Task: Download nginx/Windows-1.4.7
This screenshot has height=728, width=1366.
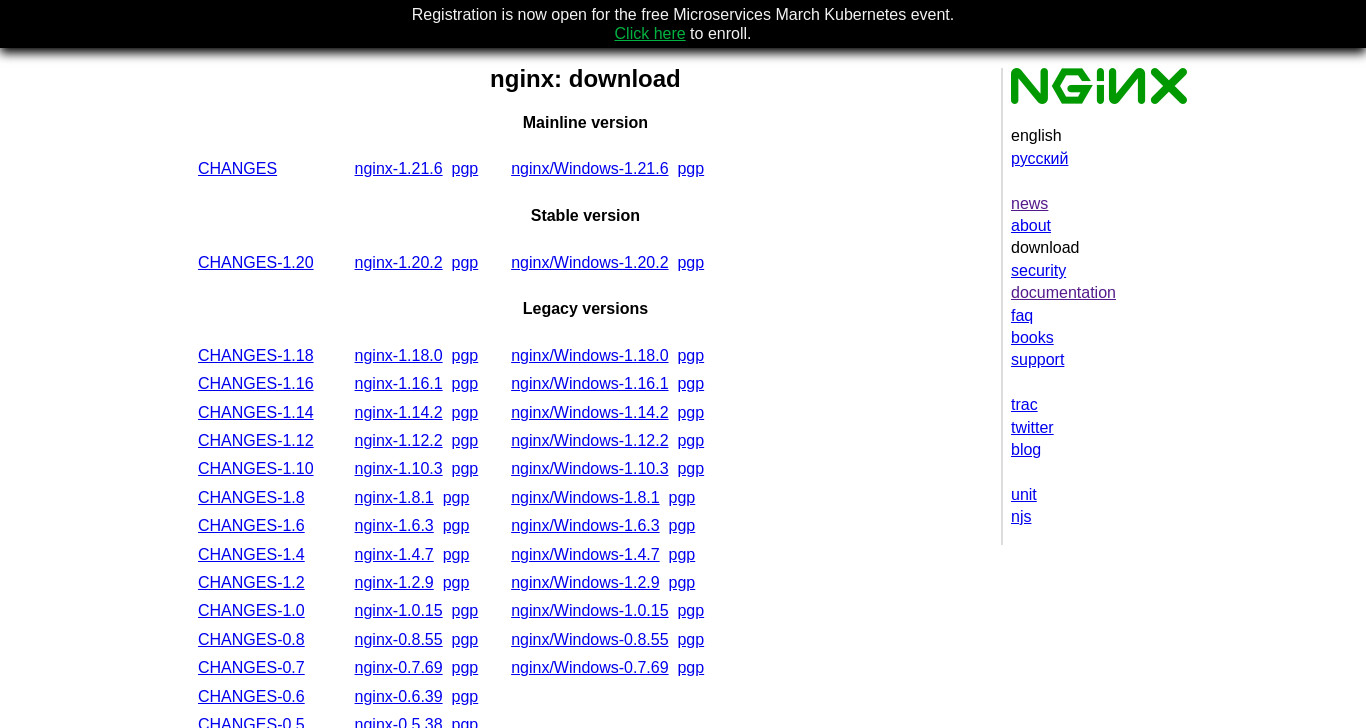Action: pos(585,555)
